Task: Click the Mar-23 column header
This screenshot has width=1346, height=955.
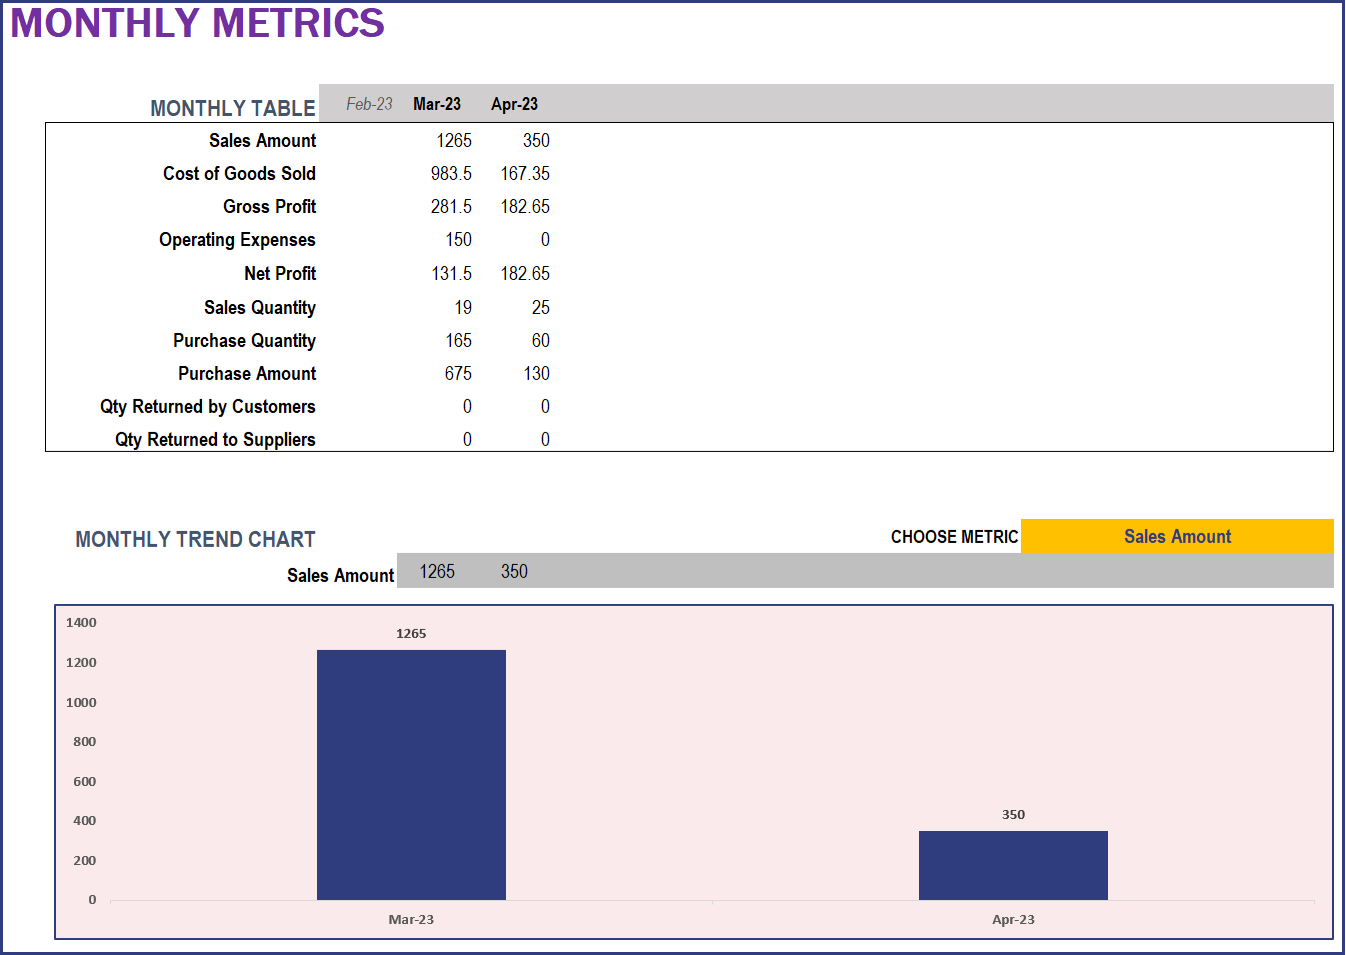Action: 437,103
